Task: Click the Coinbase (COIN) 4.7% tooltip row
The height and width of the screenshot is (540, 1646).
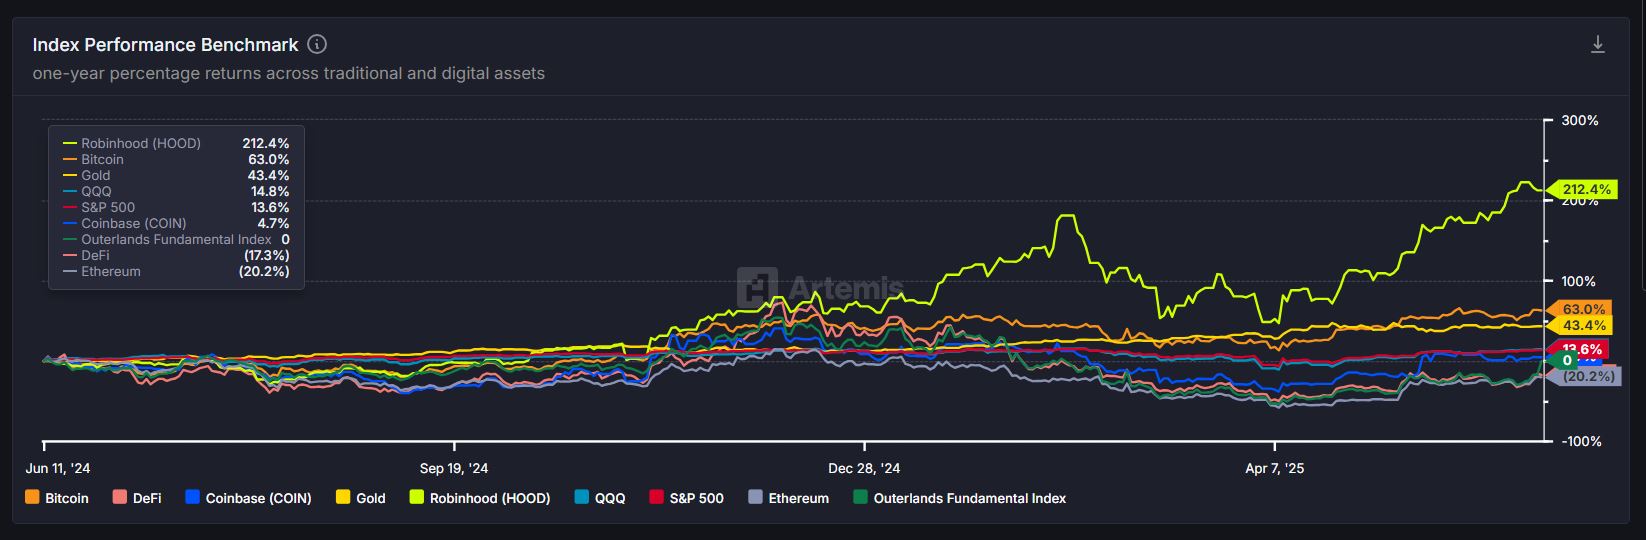Action: pos(176,223)
